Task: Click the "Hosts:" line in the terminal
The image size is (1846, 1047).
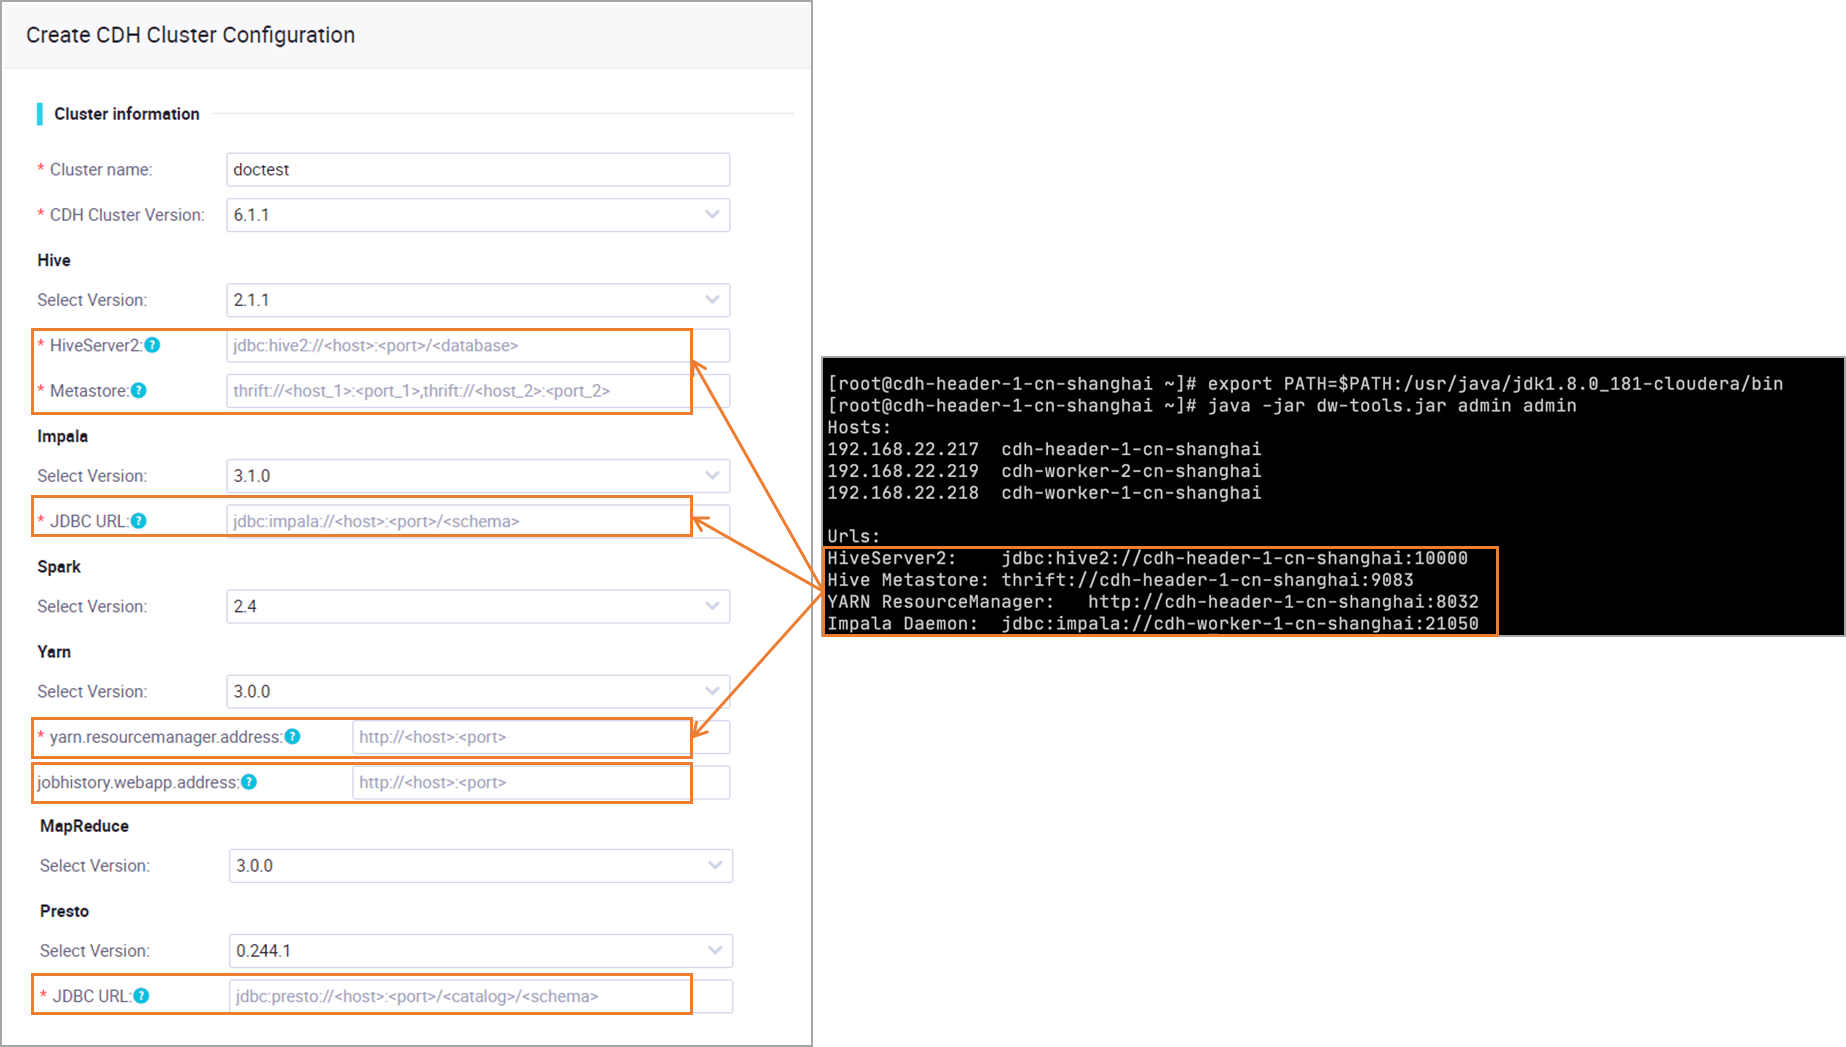Action: tap(859, 428)
